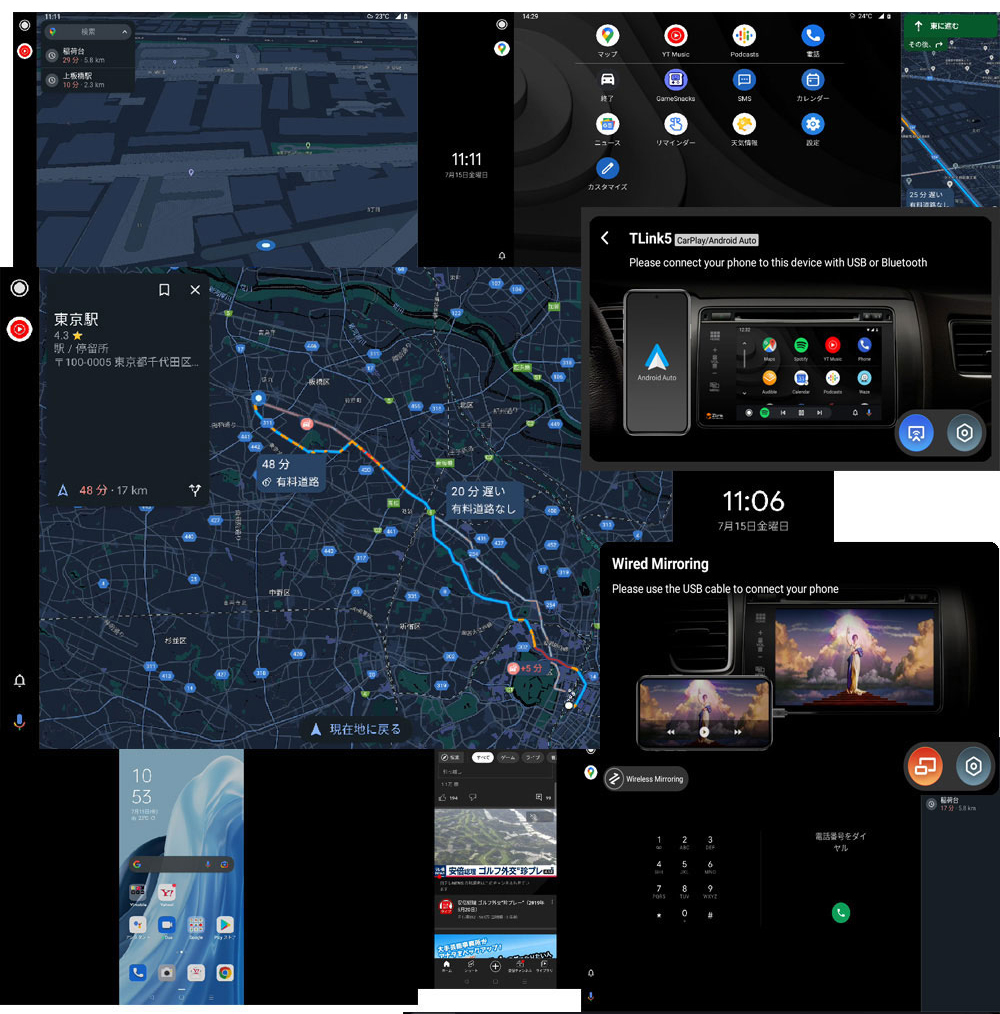The height and width of the screenshot is (1014, 1000).
Task: Start navigation with 48 分 · 17 km
Action: point(105,490)
